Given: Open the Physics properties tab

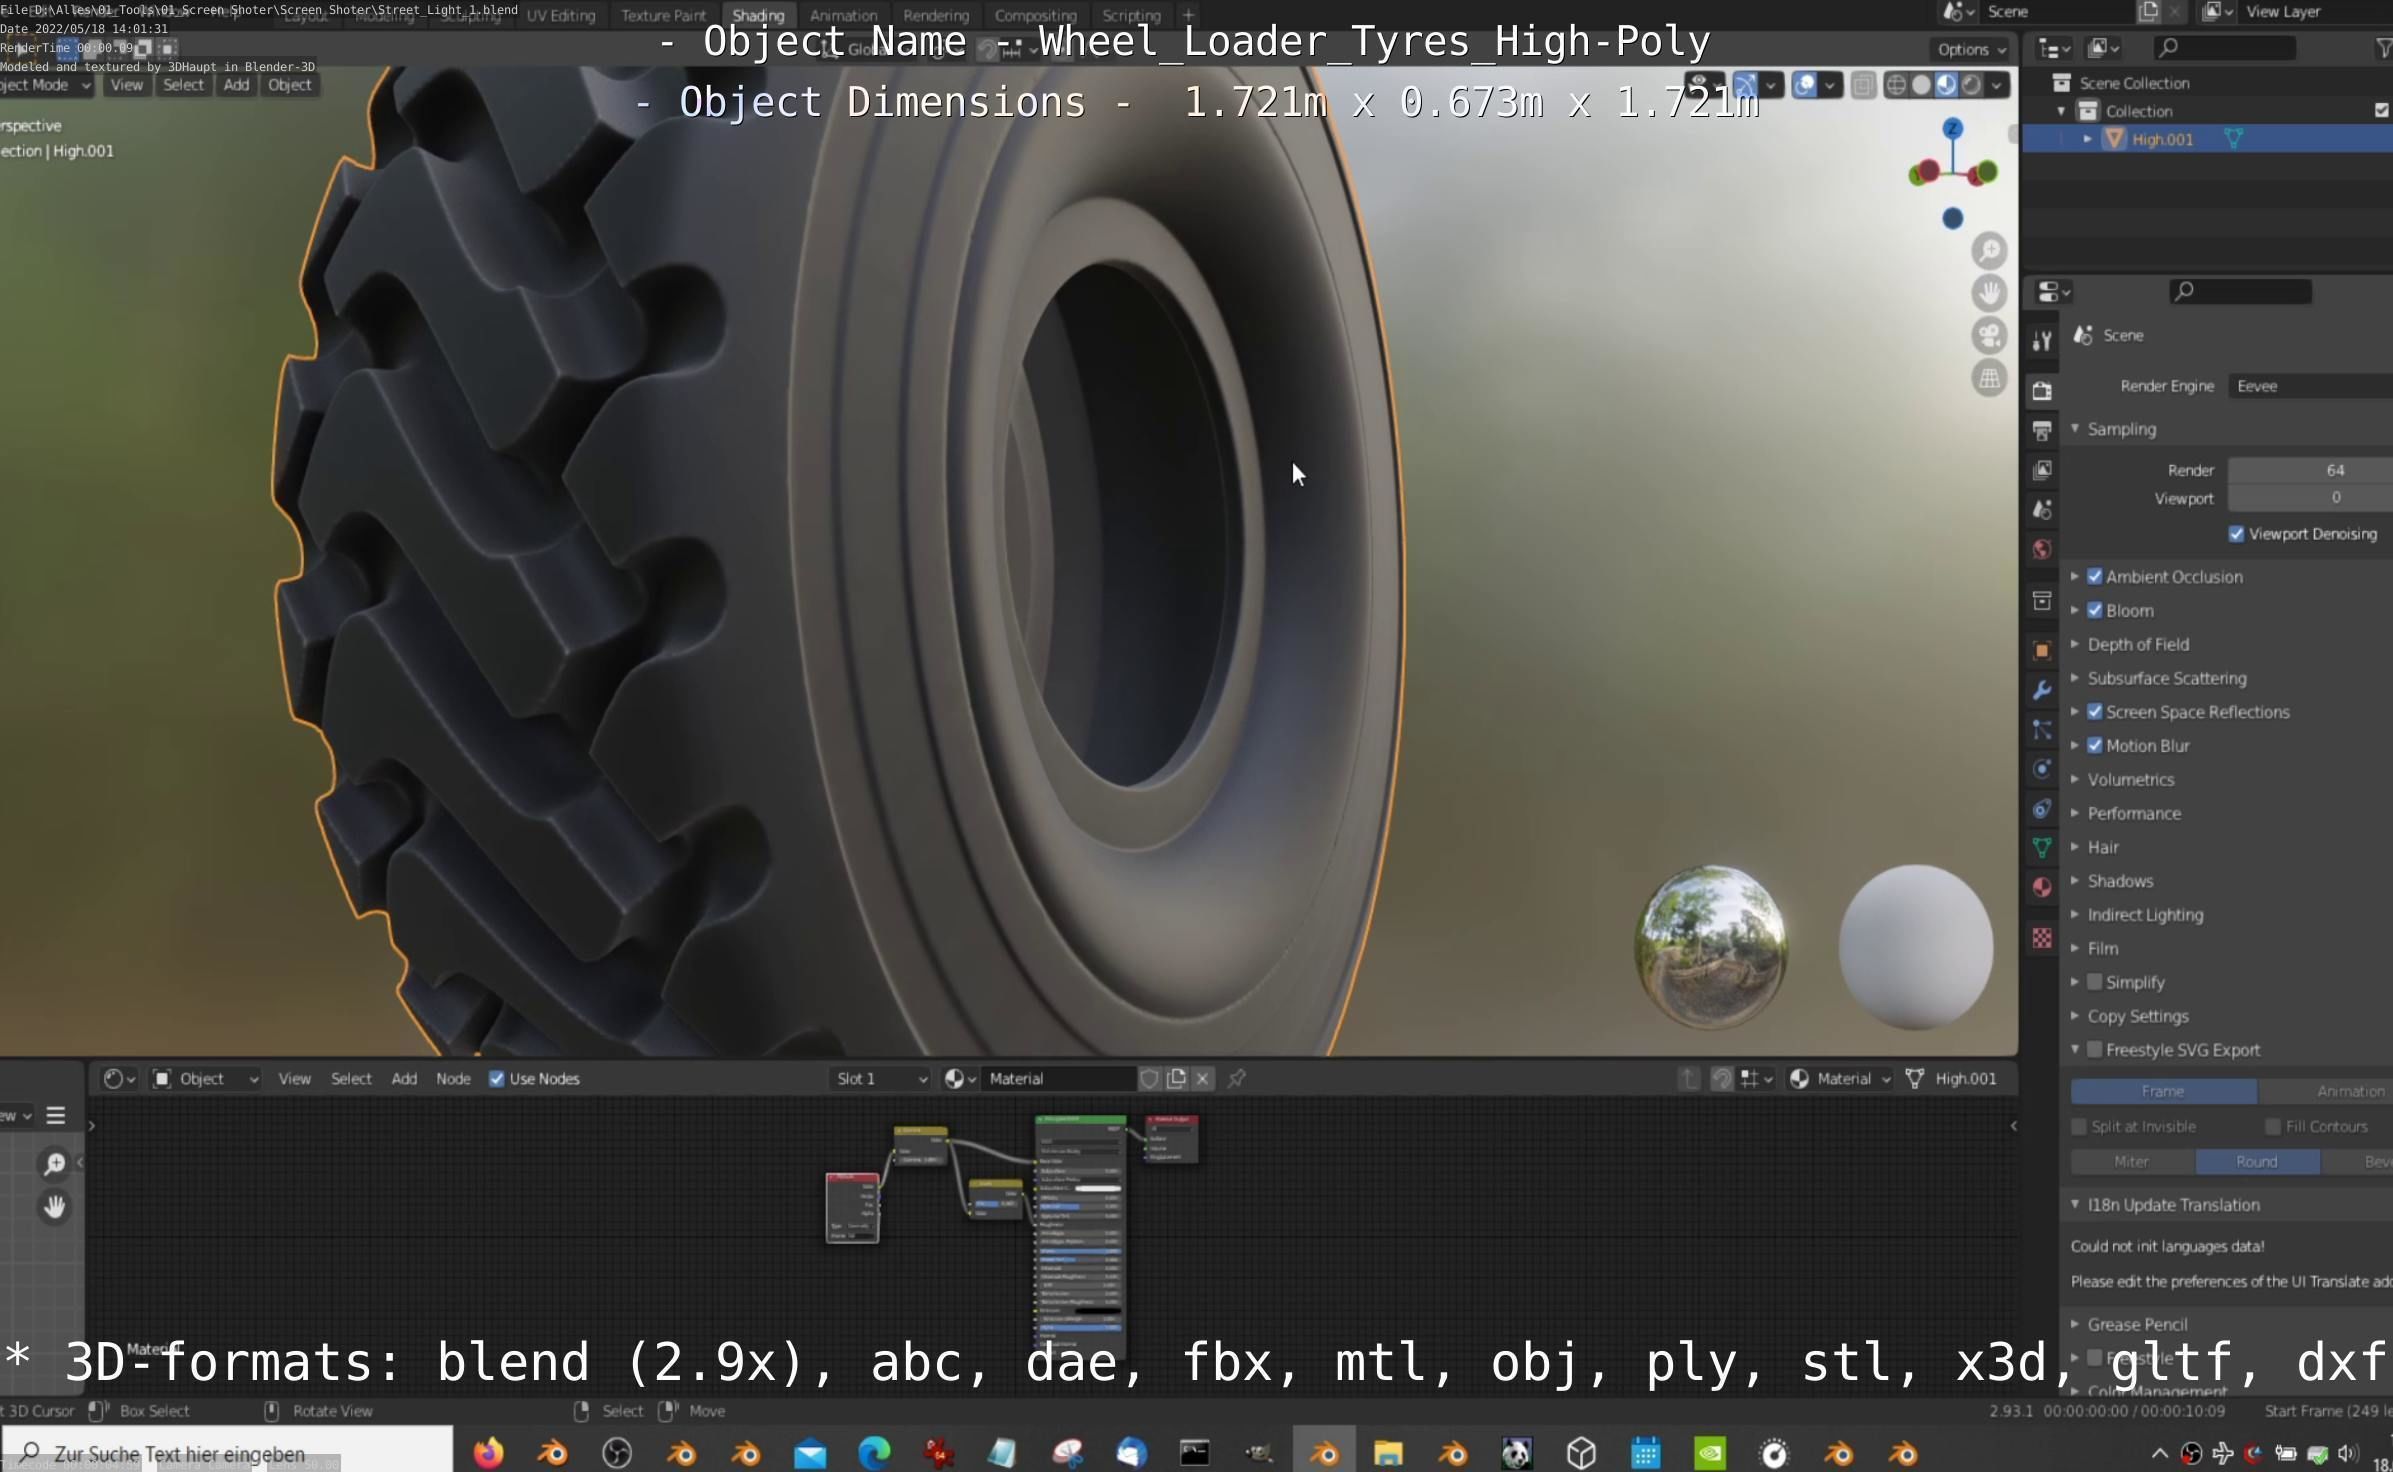Looking at the screenshot, I should pyautogui.click(x=2042, y=769).
